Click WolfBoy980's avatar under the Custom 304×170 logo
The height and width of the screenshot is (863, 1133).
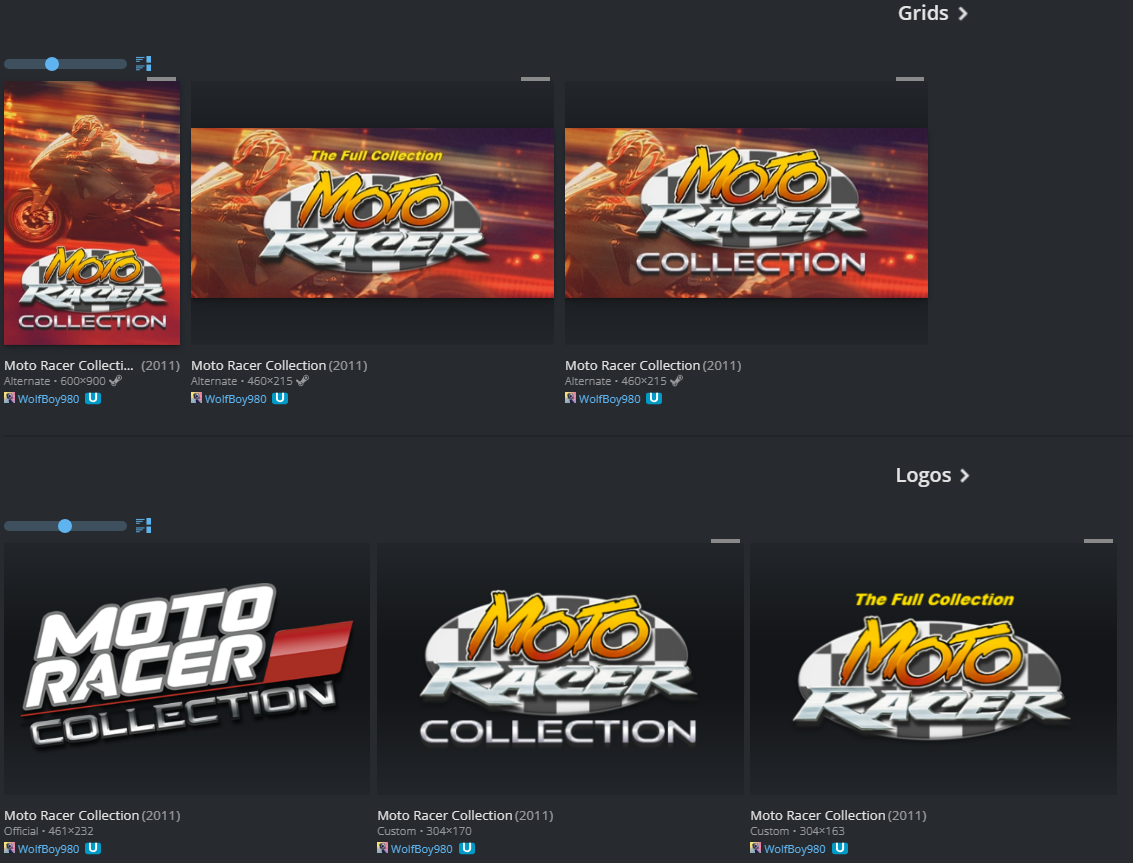(x=382, y=848)
